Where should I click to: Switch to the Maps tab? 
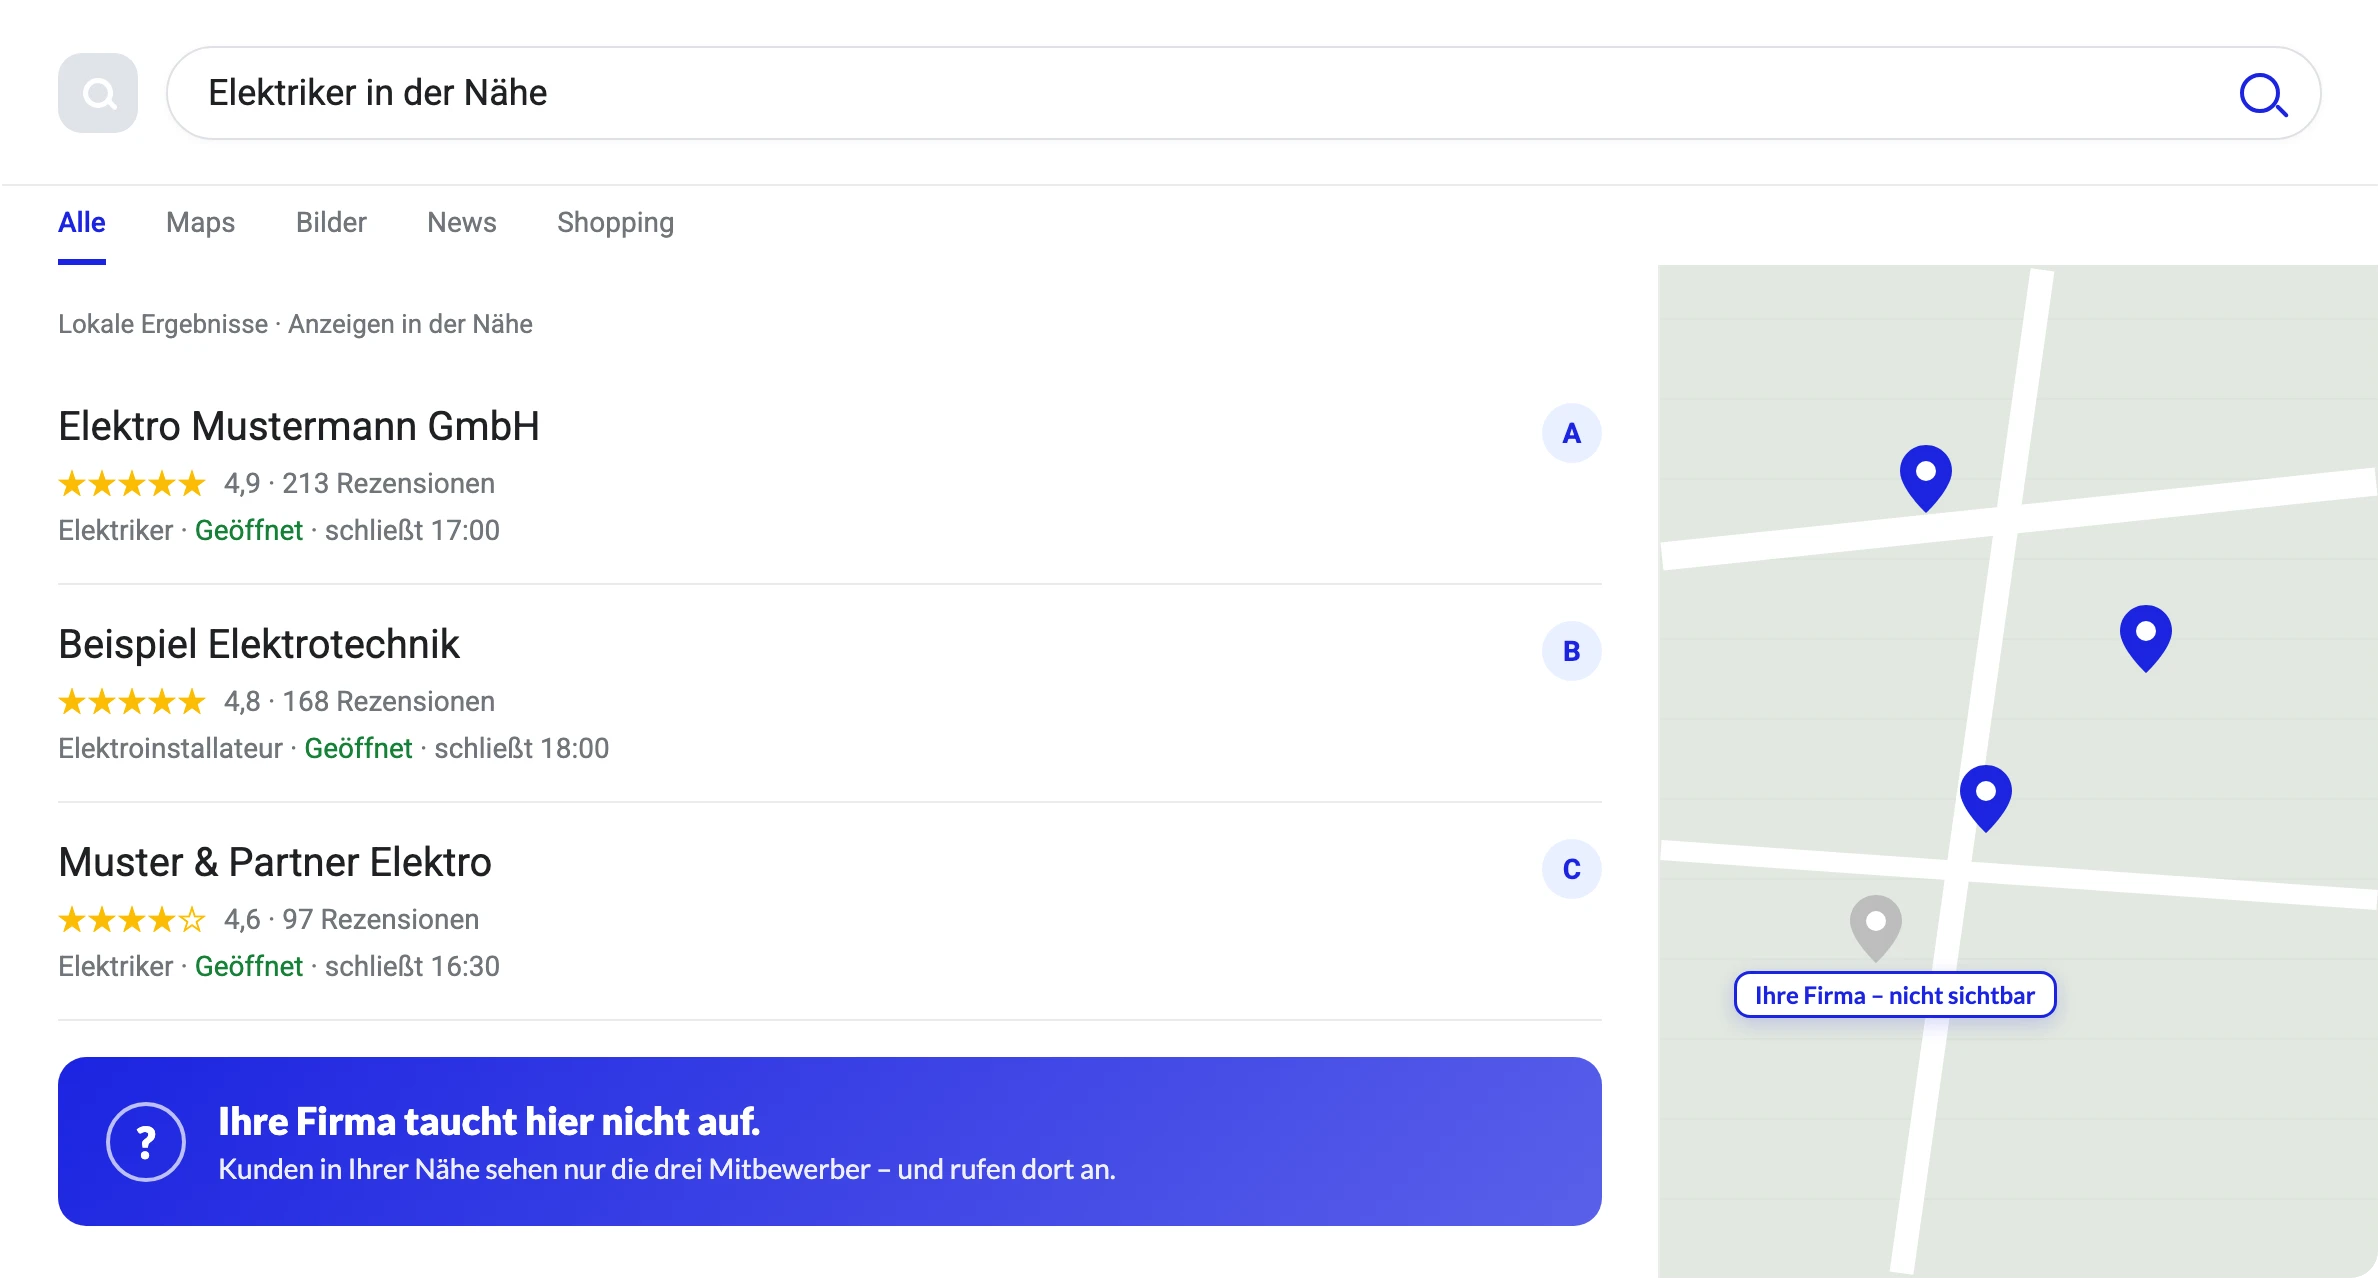pos(200,222)
